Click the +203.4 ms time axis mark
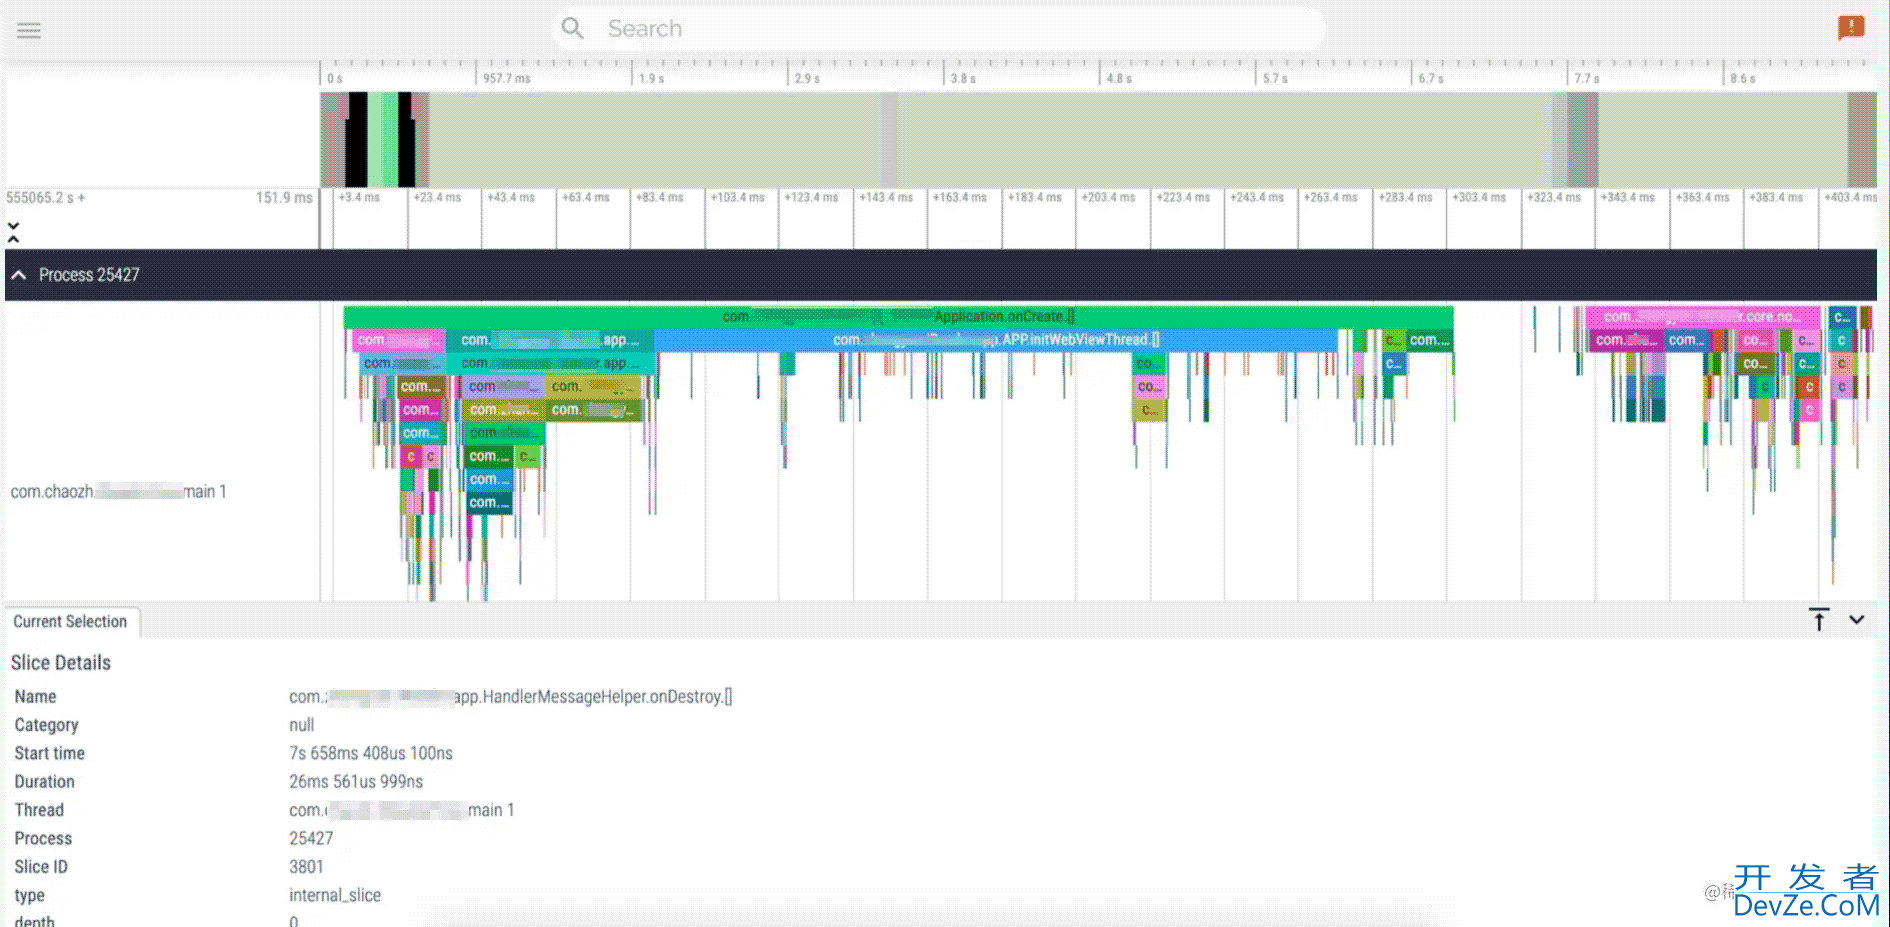 click(1108, 198)
